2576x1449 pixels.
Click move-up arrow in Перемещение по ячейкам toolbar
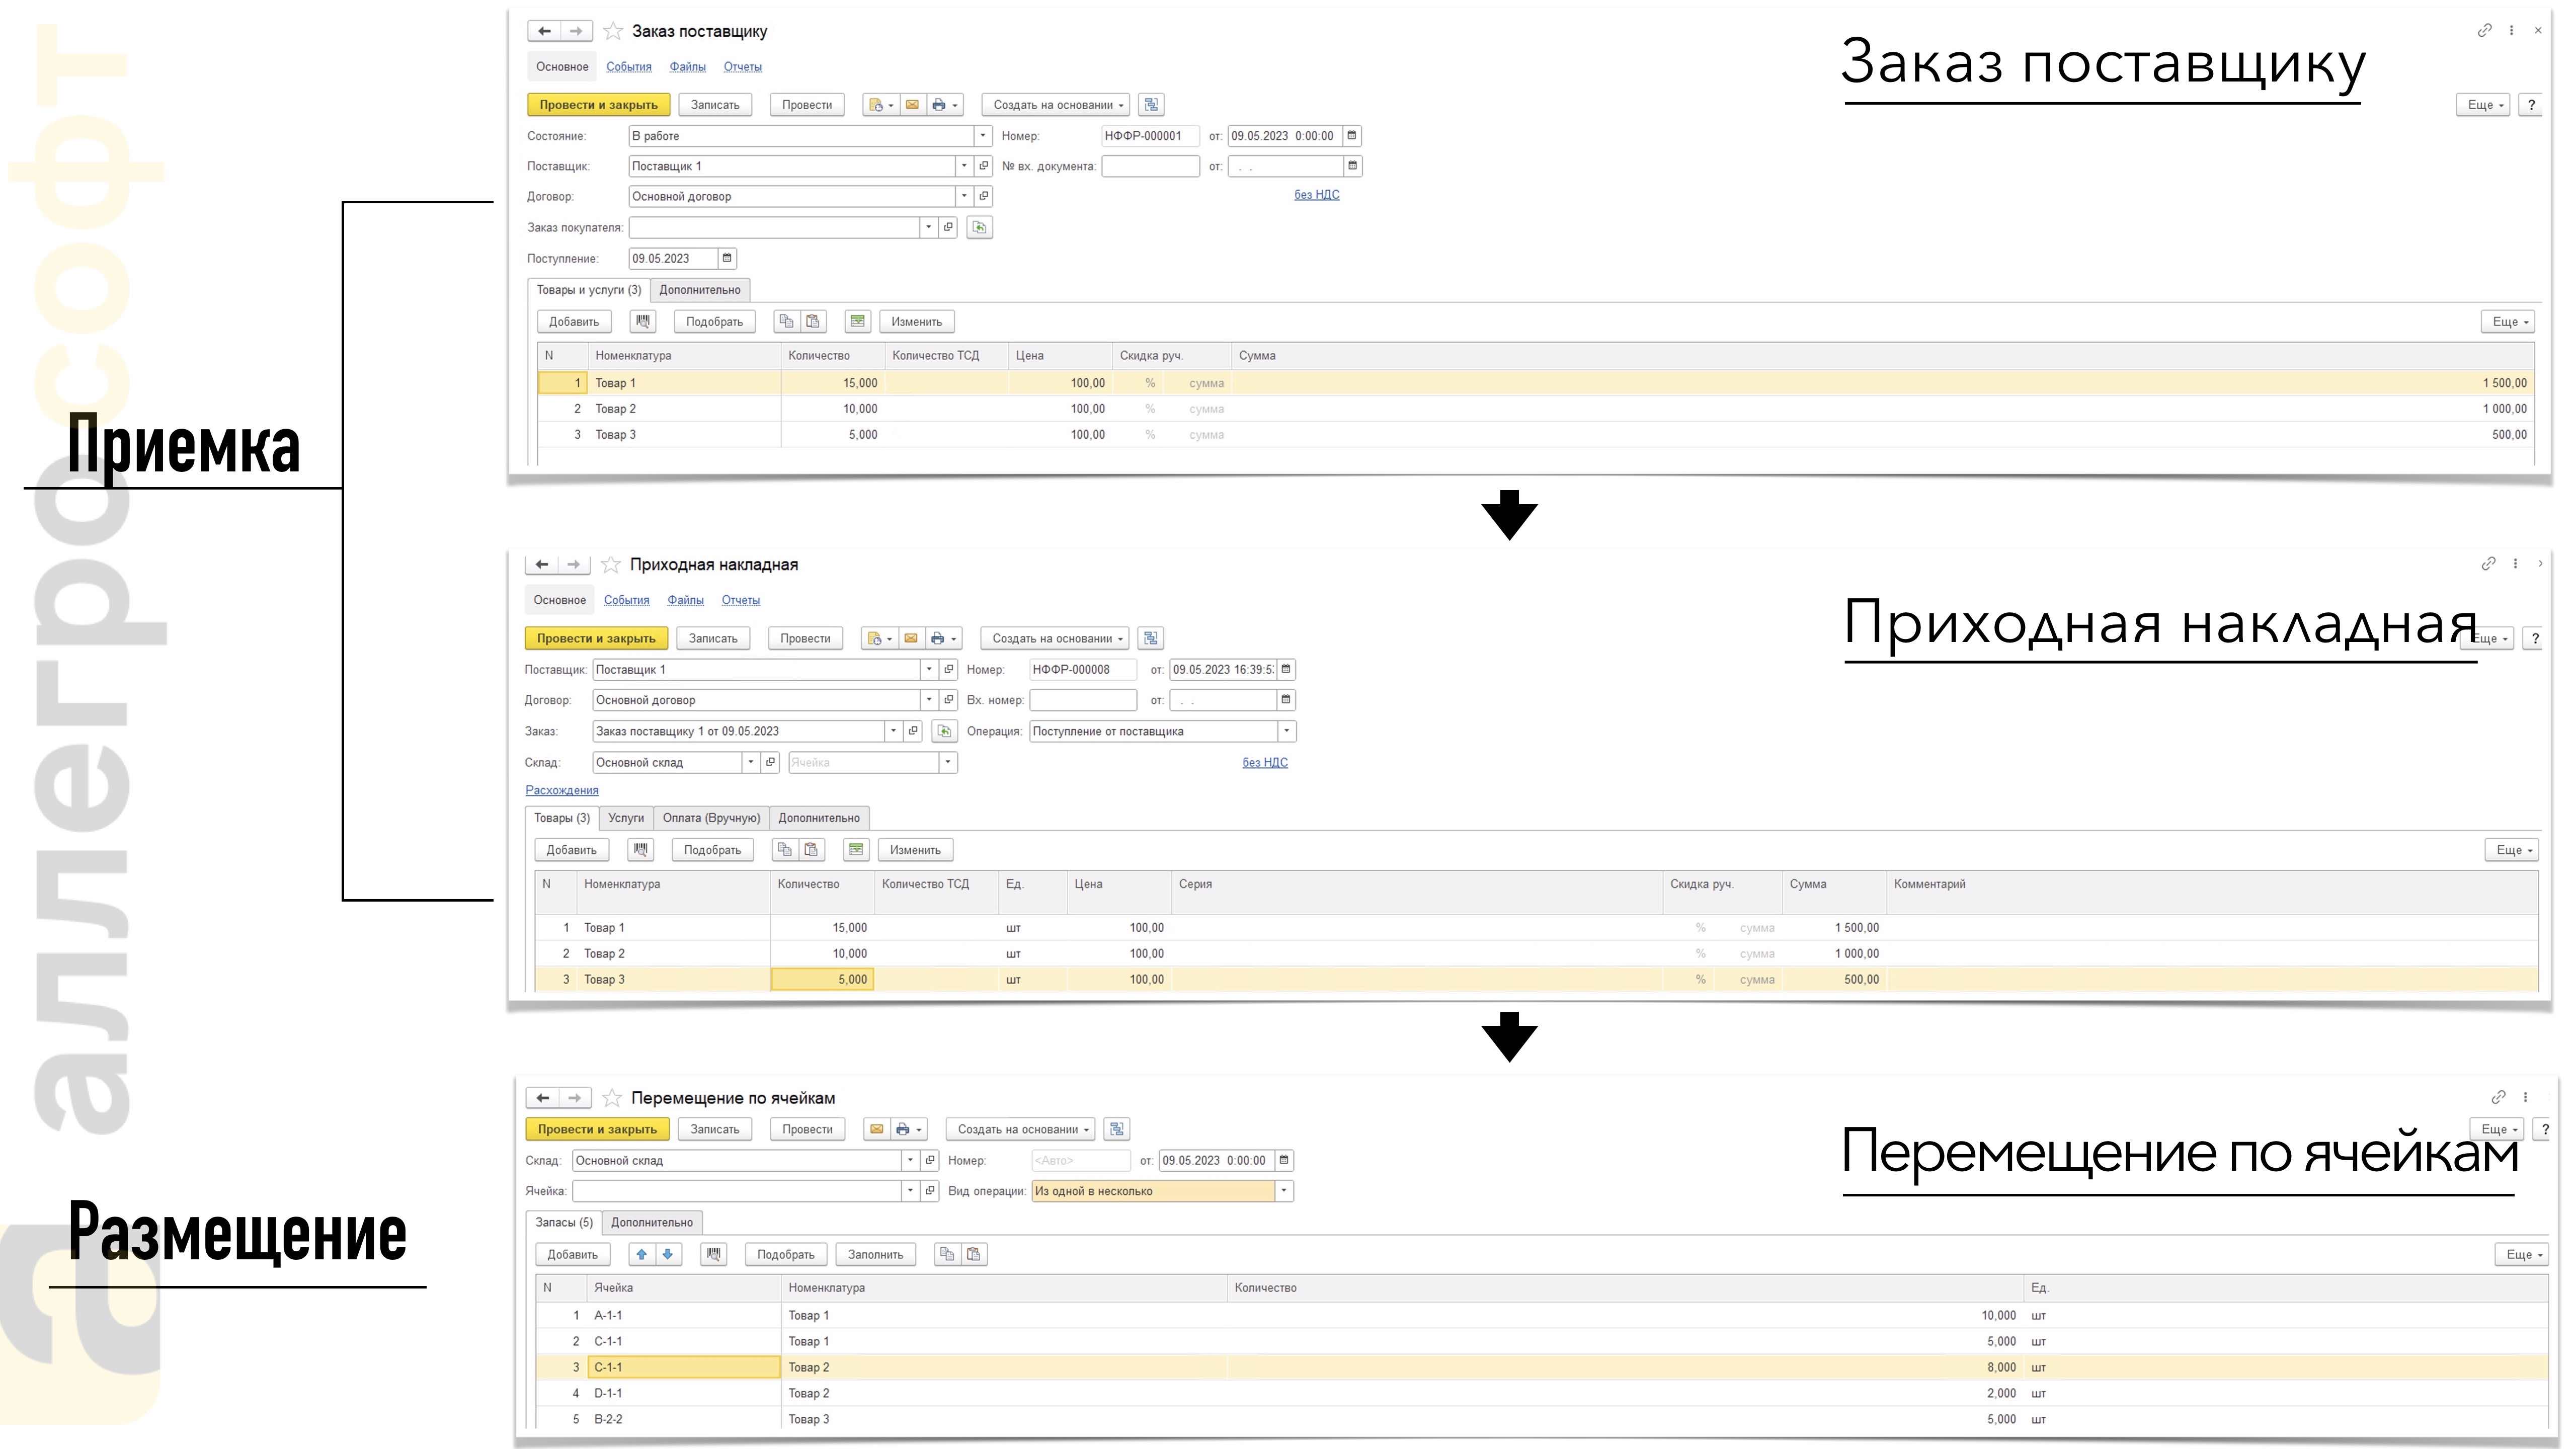pos(642,1255)
